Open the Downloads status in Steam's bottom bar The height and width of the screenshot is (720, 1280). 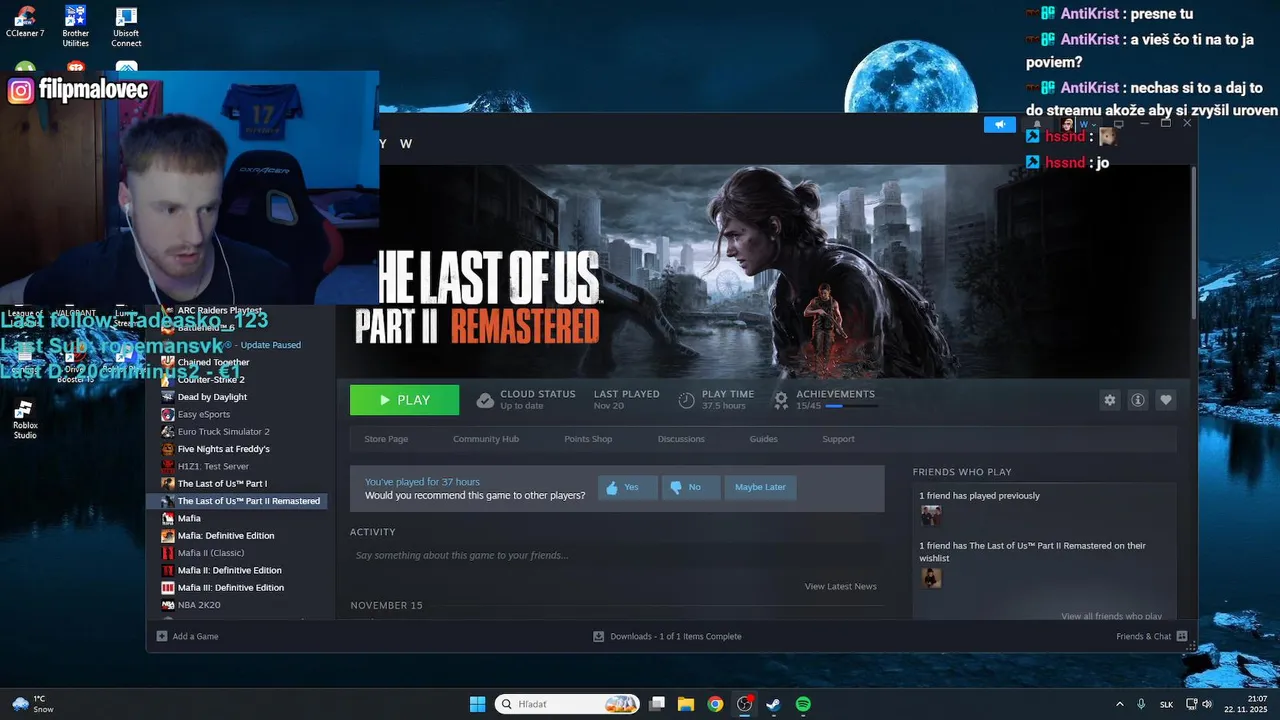[667, 636]
